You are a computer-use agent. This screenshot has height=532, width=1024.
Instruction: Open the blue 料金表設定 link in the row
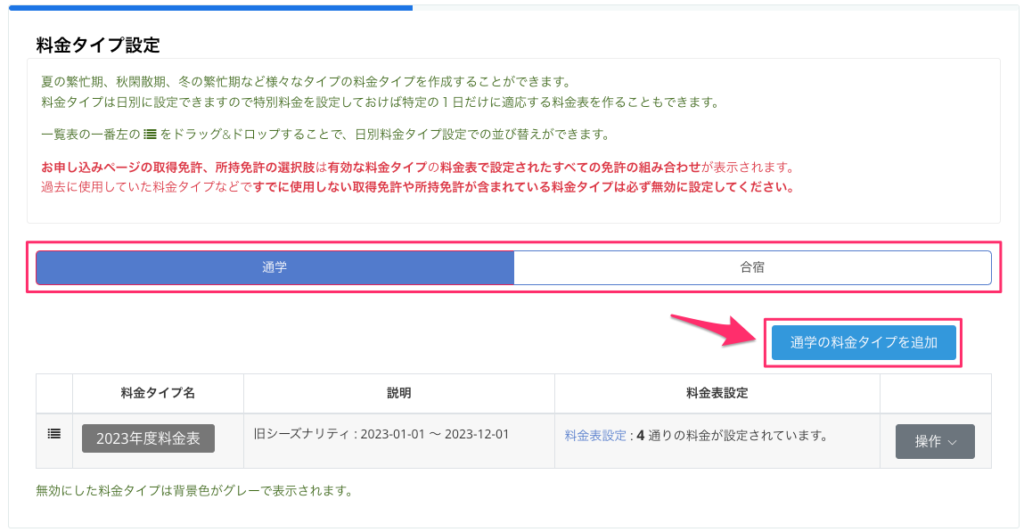tap(595, 436)
